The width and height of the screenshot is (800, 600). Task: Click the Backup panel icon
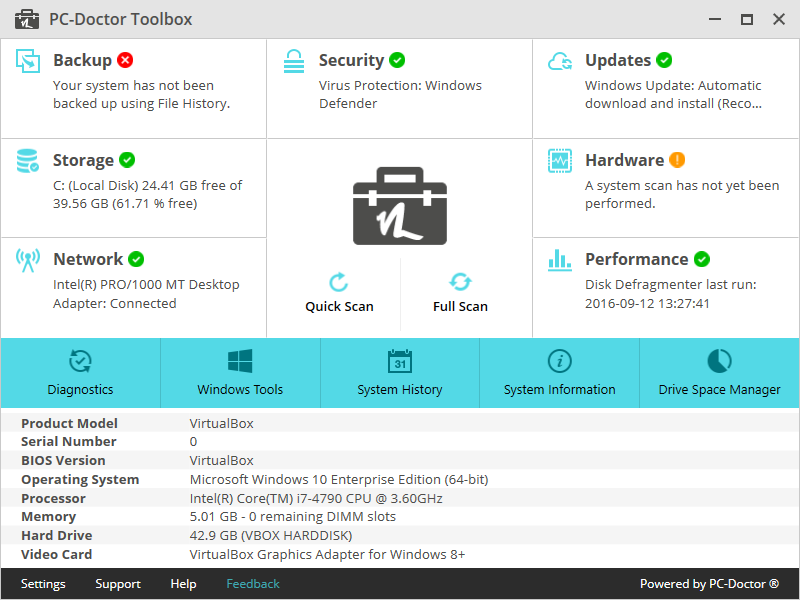[x=28, y=61]
